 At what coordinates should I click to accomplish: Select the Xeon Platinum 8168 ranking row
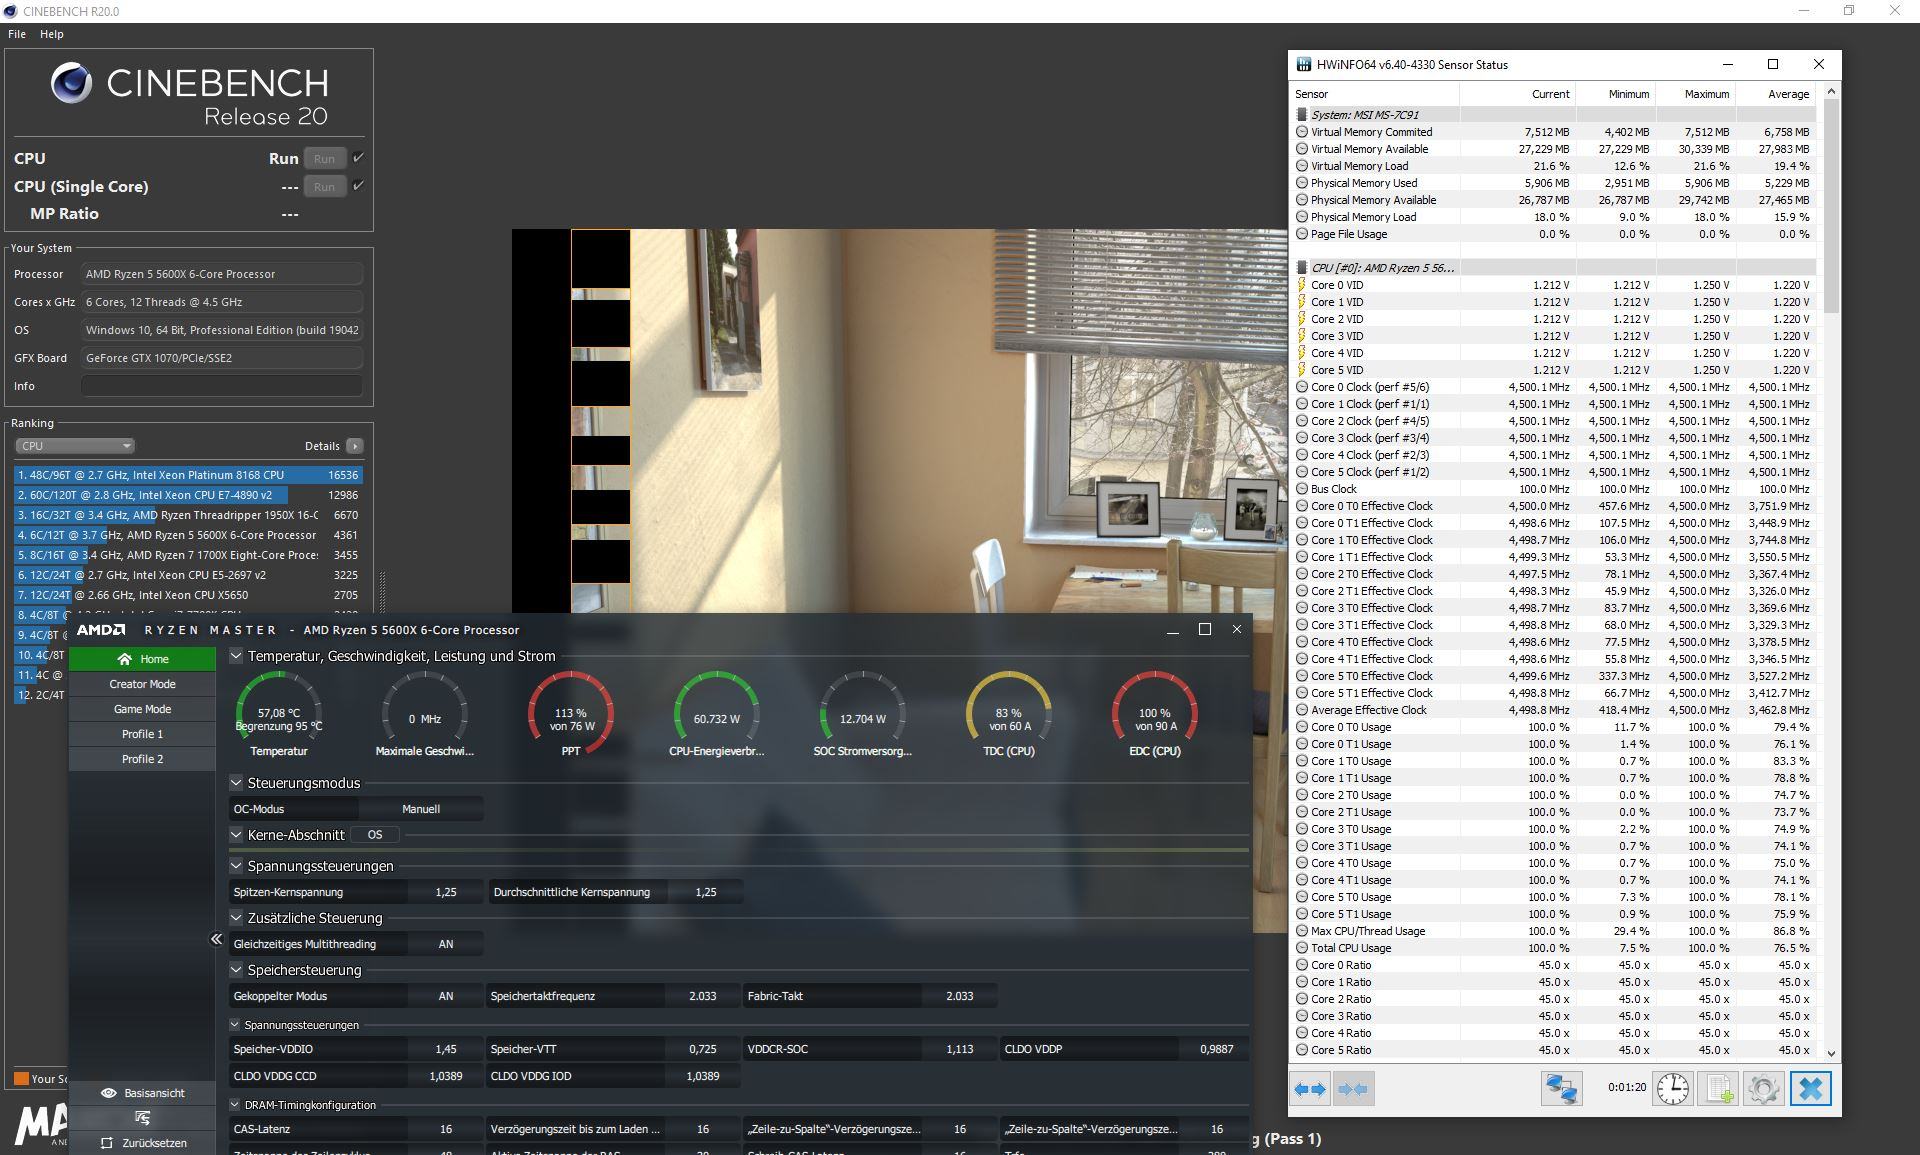[x=188, y=475]
